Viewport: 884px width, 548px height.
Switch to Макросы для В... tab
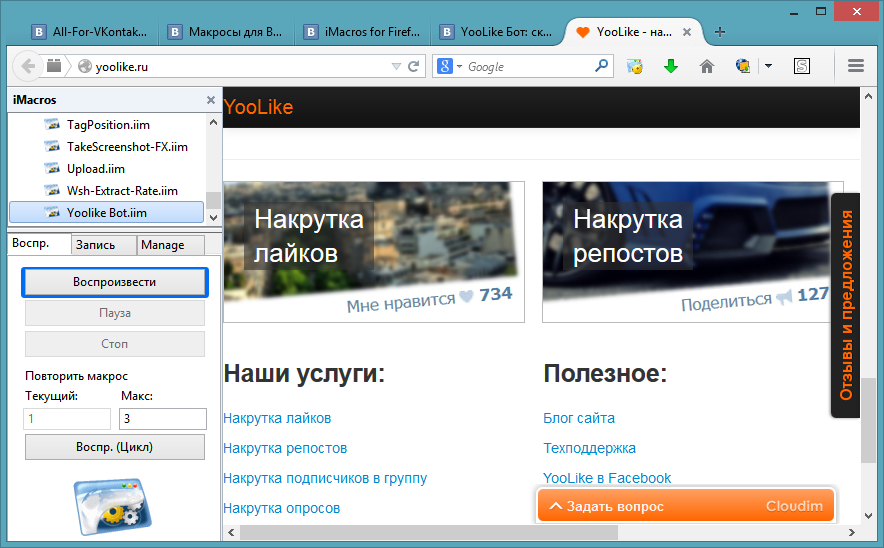(227, 32)
